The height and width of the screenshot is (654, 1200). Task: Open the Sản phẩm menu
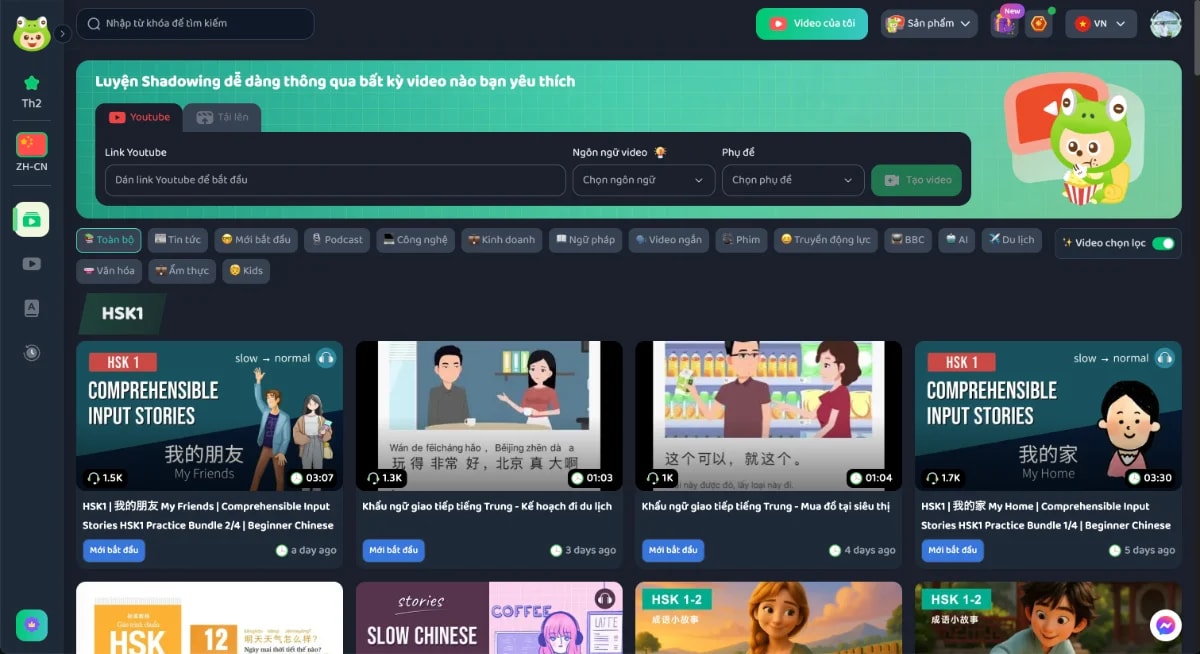pyautogui.click(x=928, y=22)
